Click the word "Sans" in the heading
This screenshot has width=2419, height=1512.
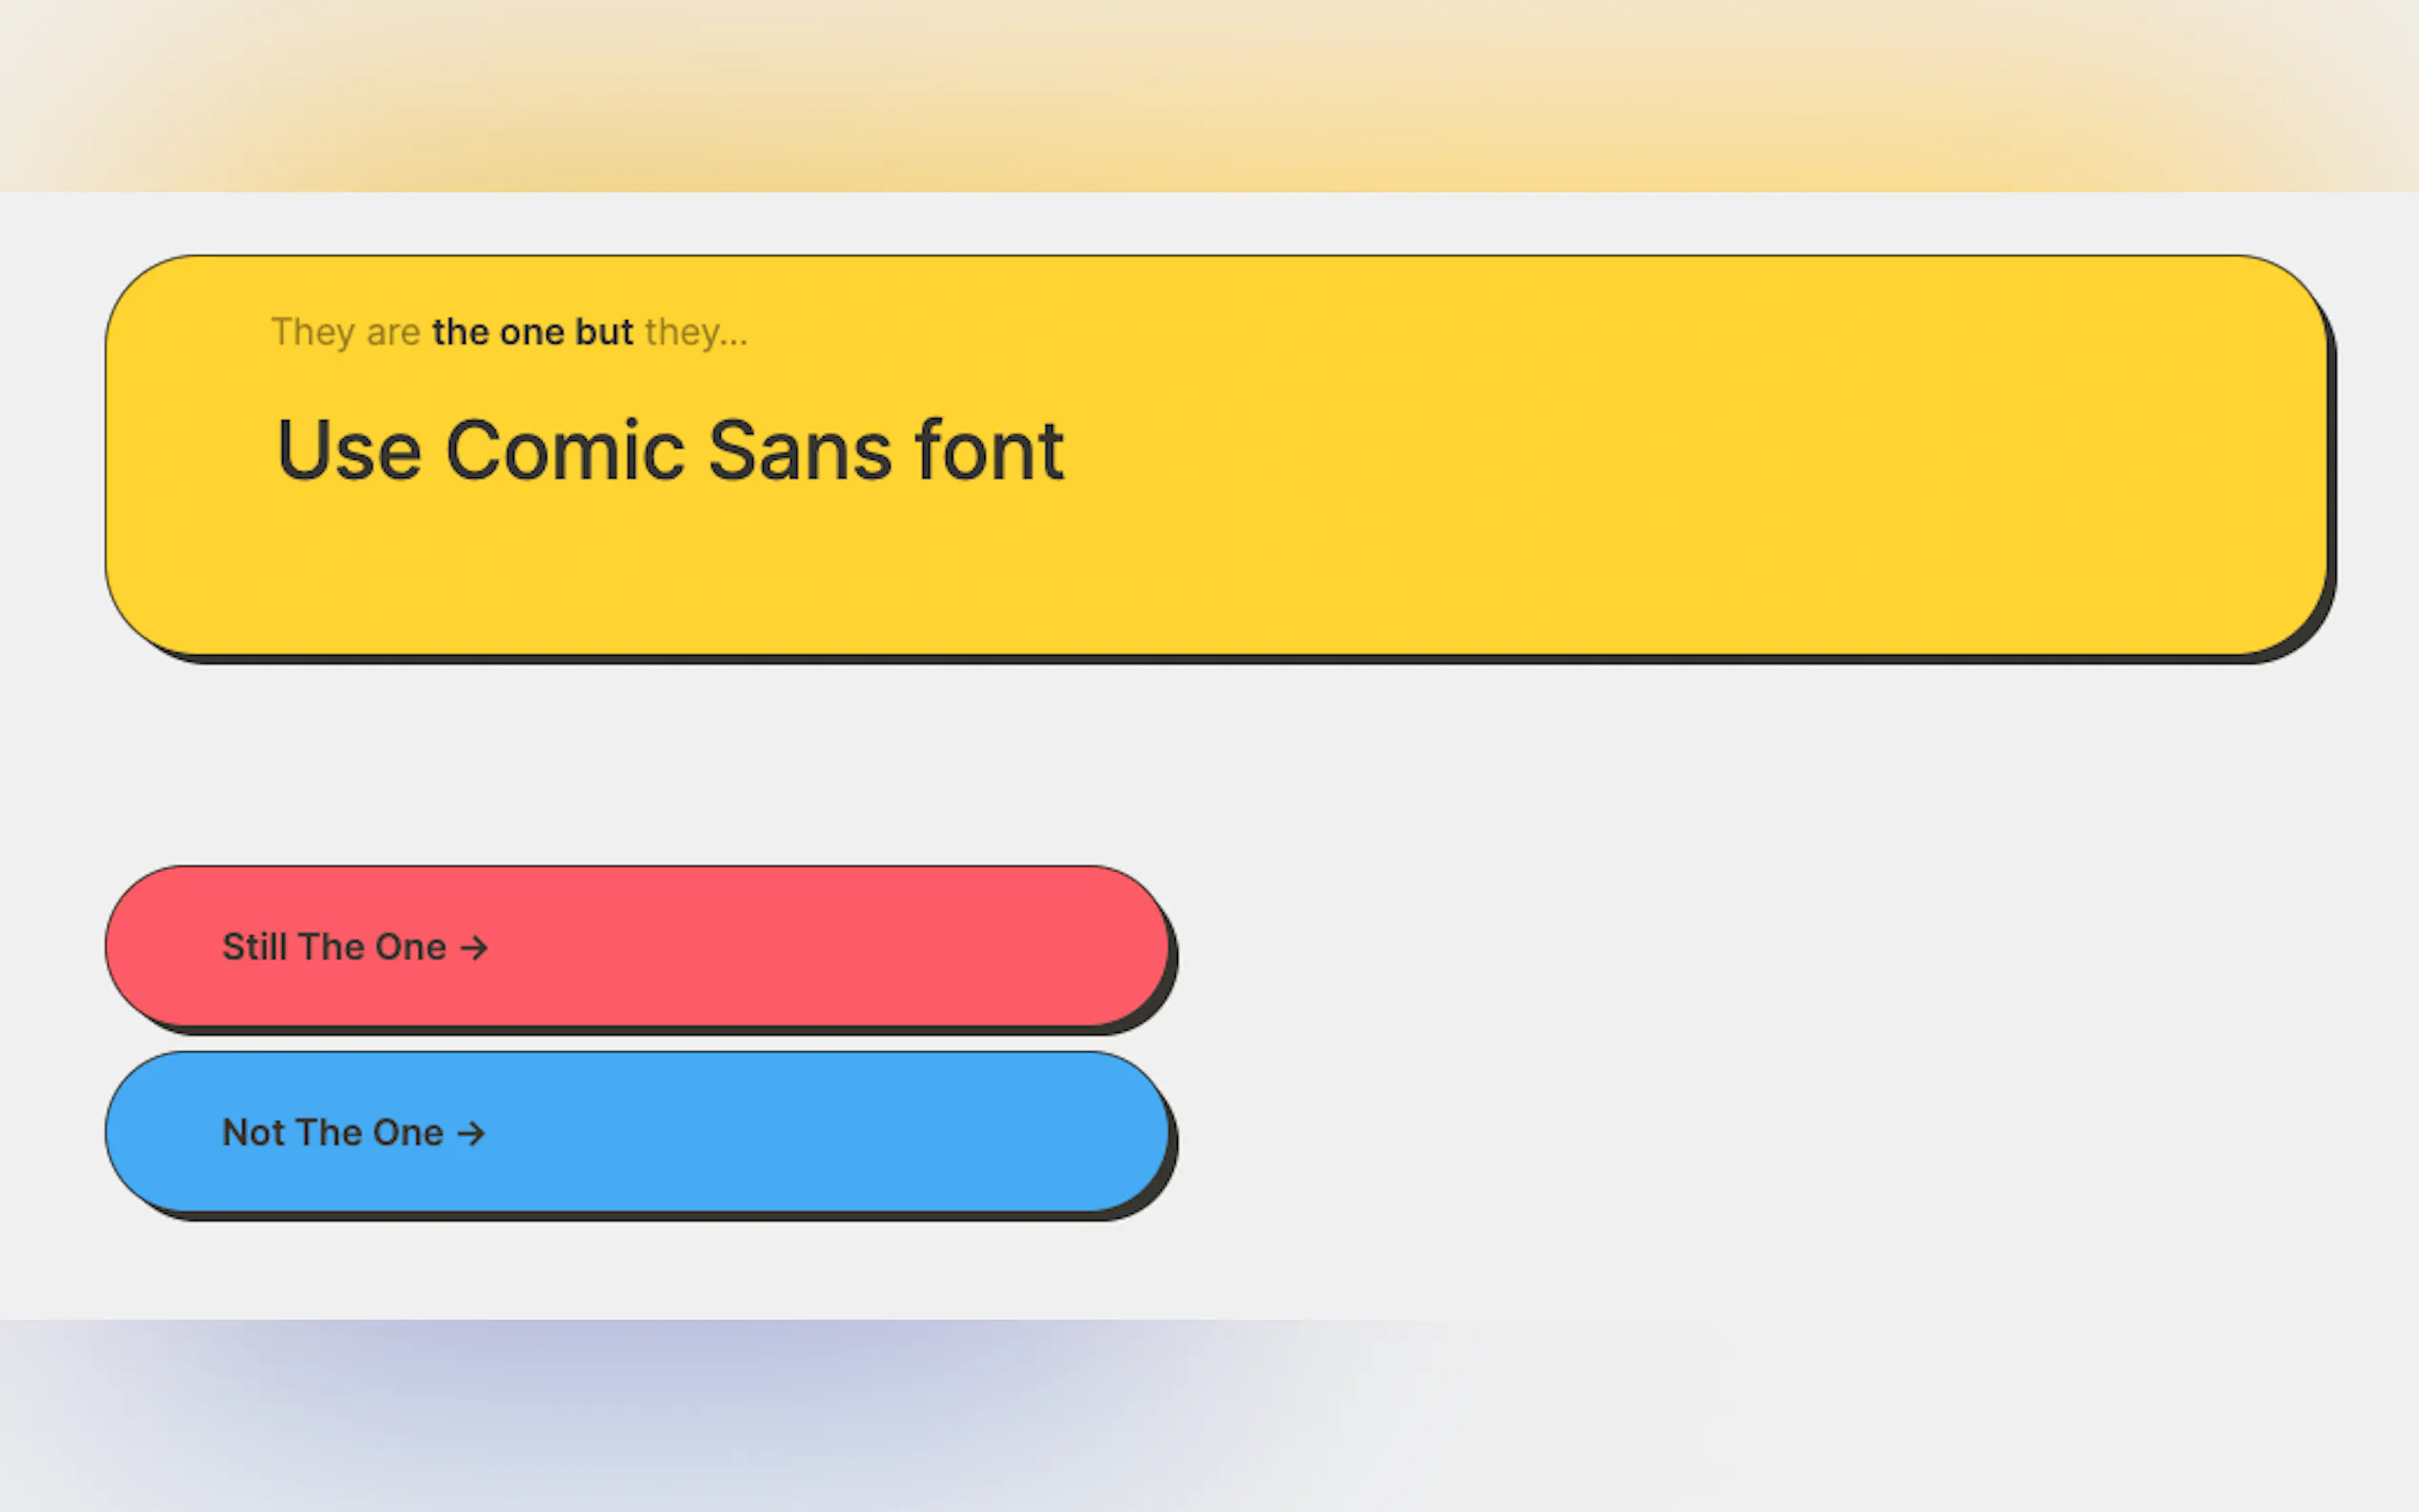(799, 451)
